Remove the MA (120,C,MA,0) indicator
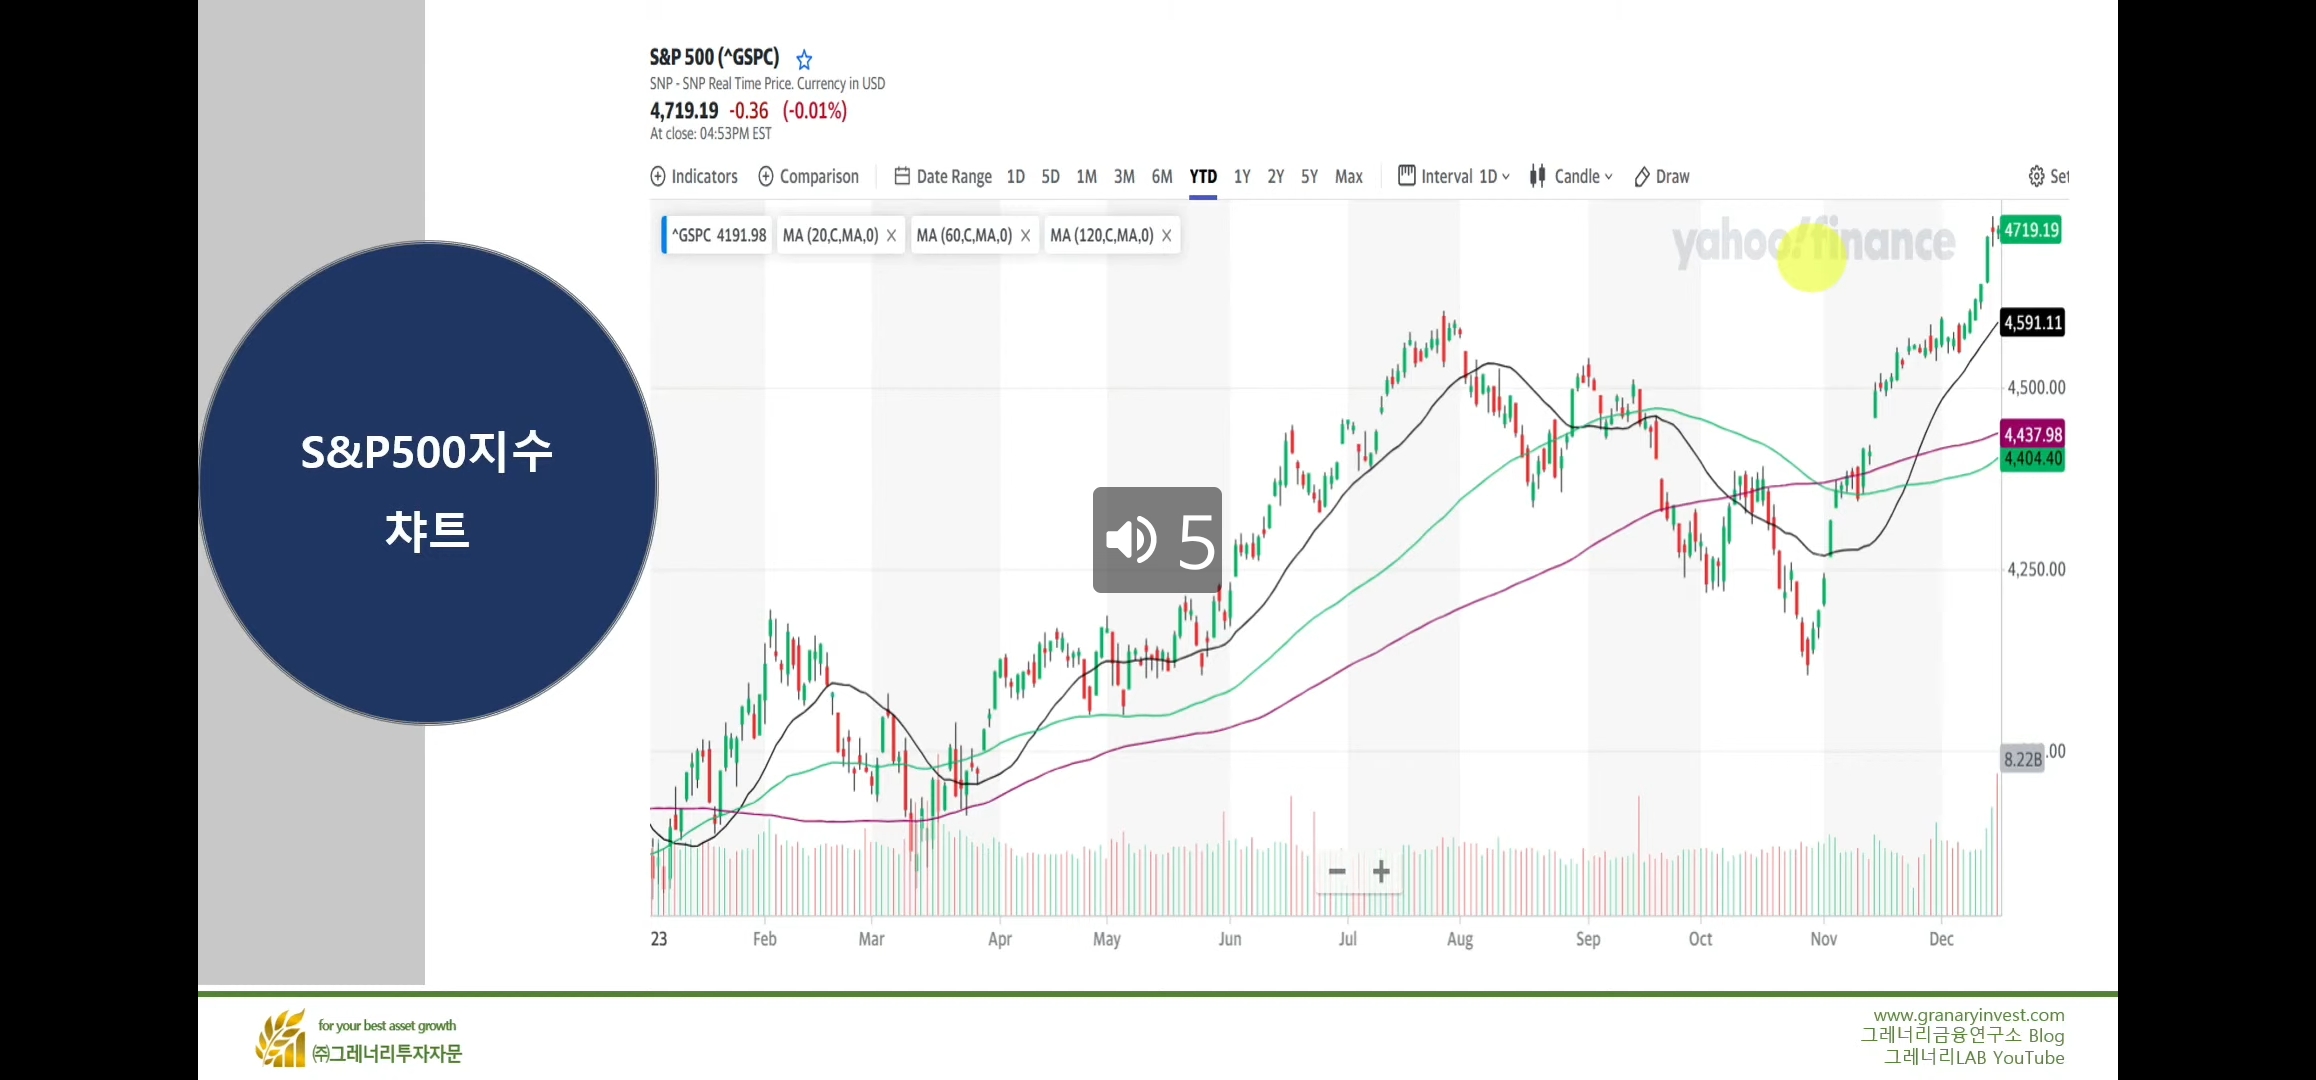This screenshot has width=2316, height=1080. pos(1166,236)
